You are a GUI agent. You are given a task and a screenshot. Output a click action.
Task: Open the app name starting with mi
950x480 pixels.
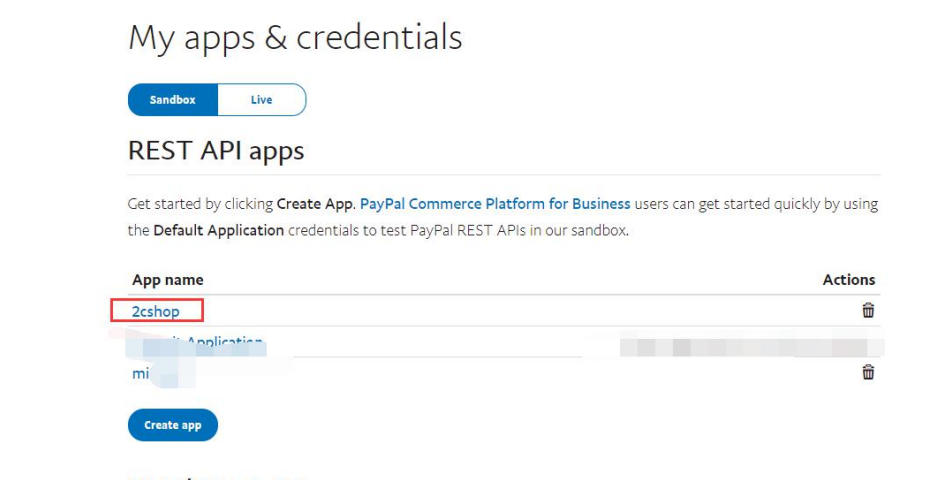tap(141, 373)
